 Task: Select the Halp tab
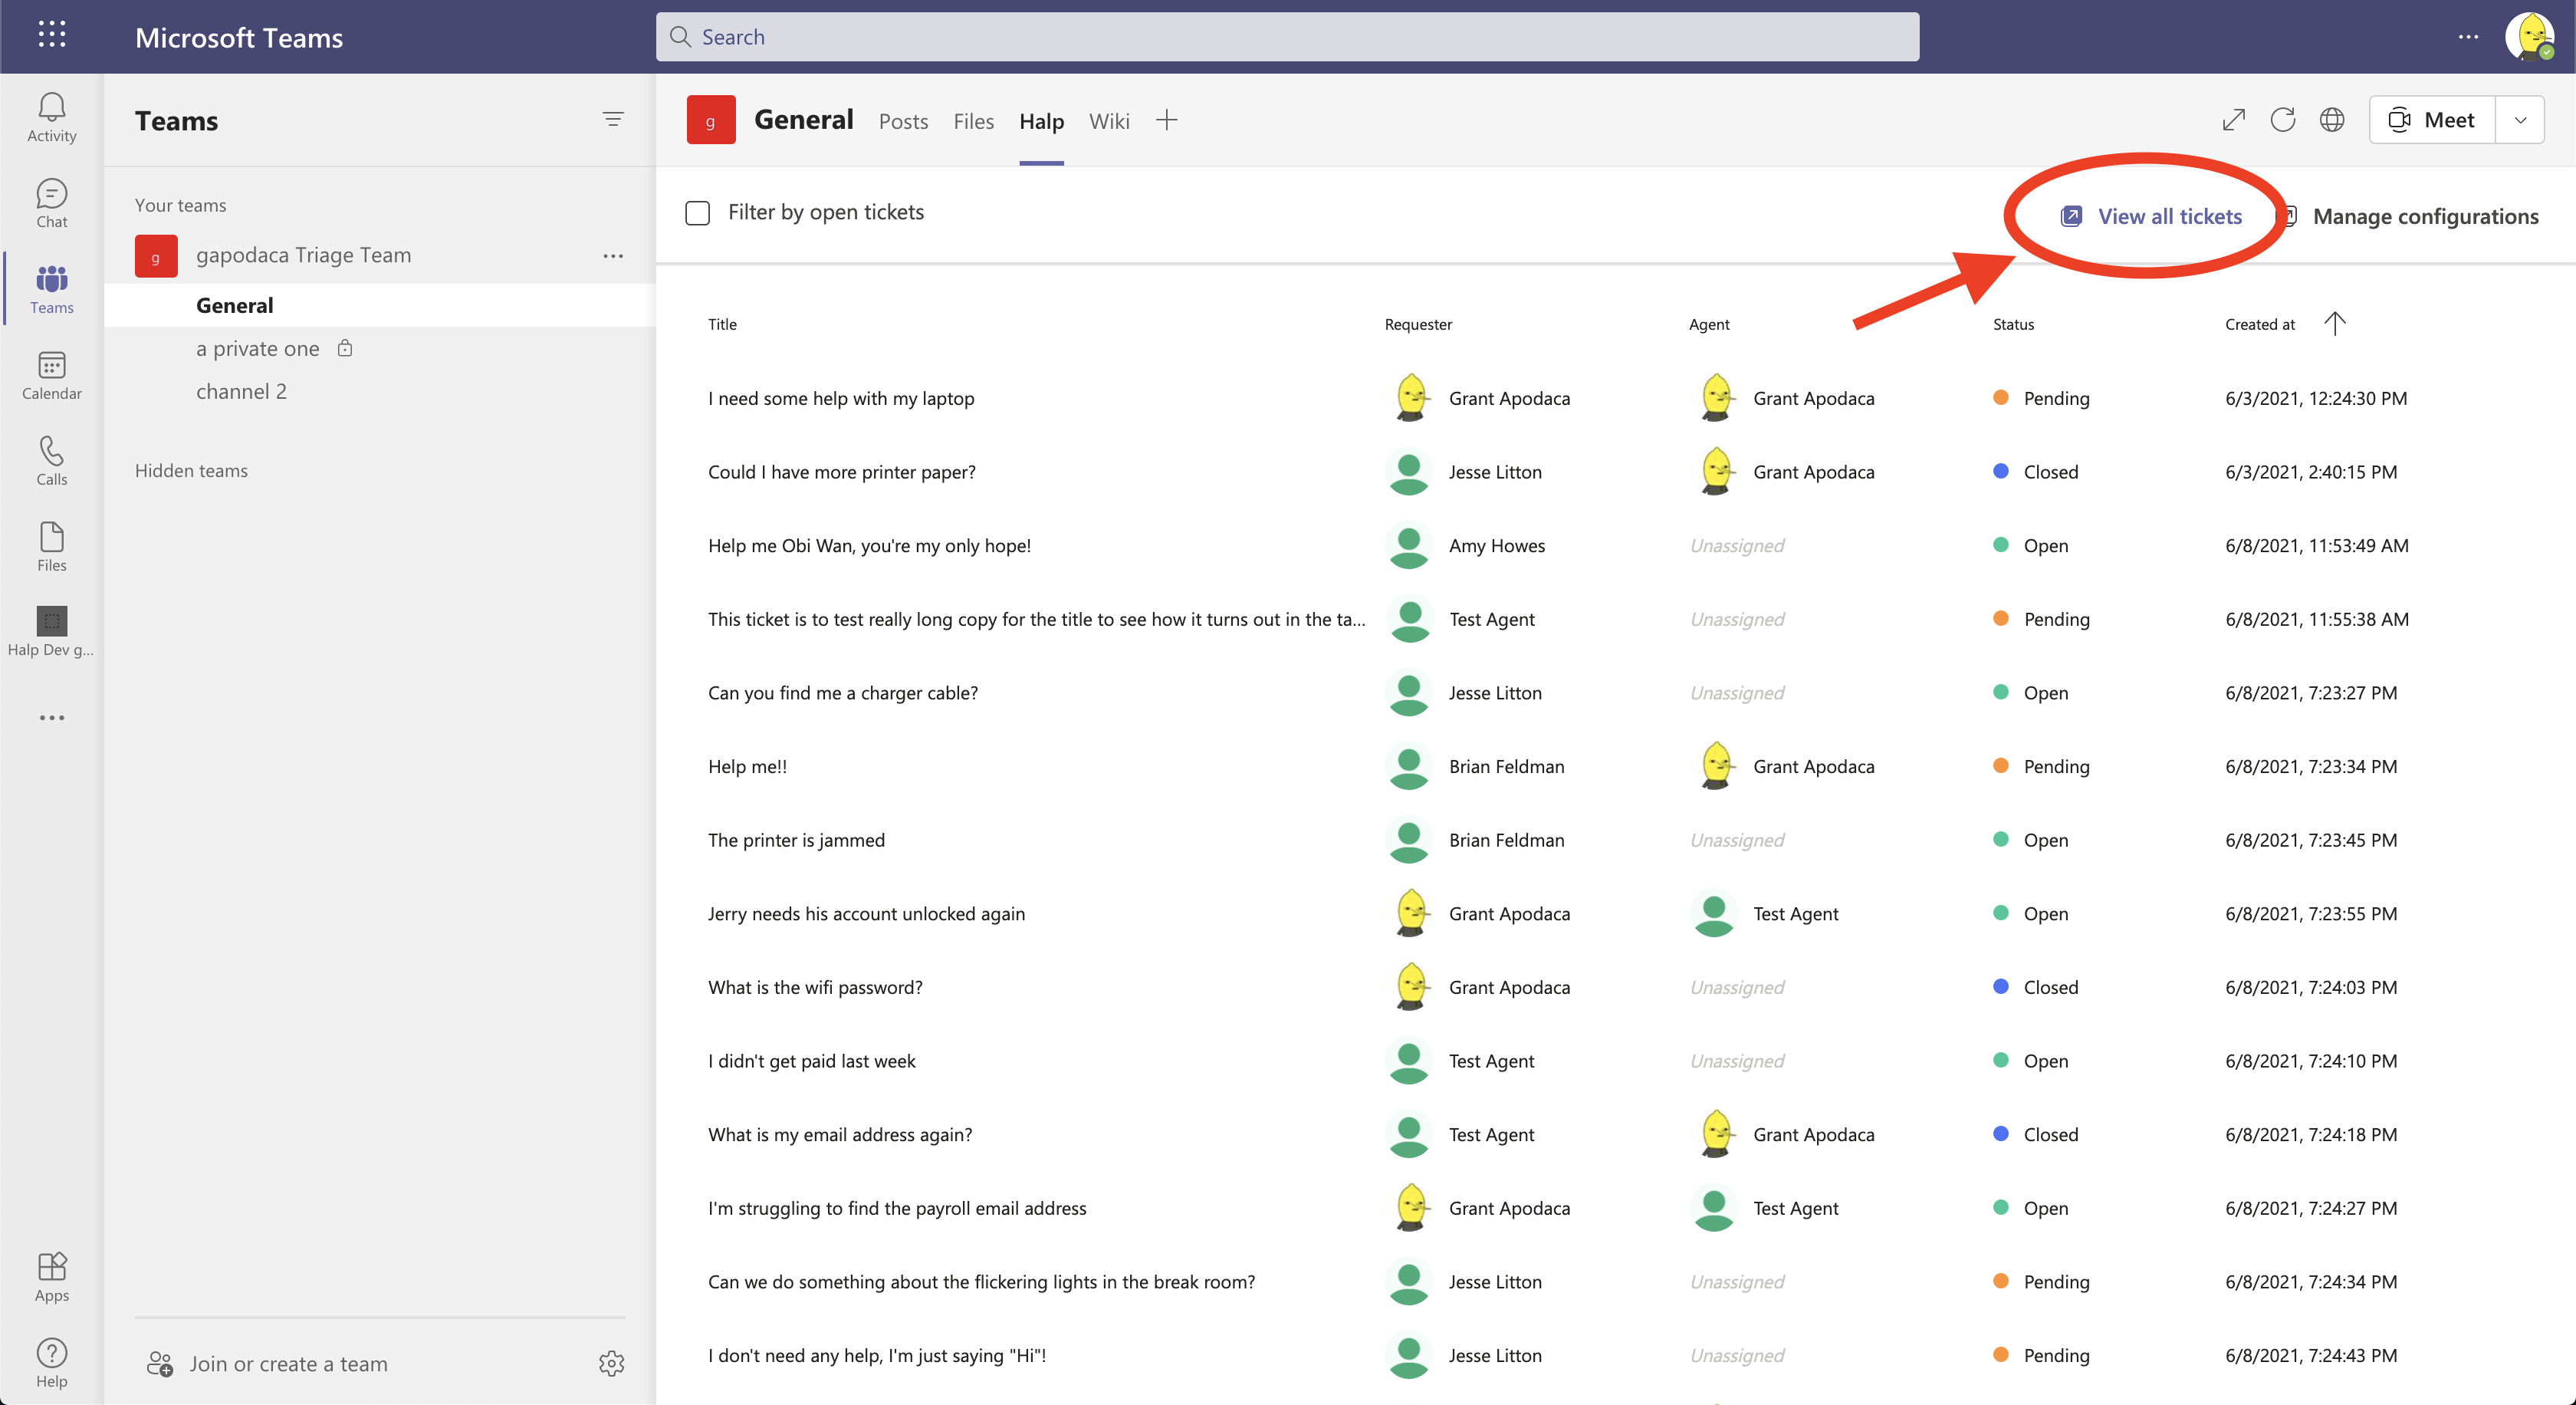pos(1042,121)
